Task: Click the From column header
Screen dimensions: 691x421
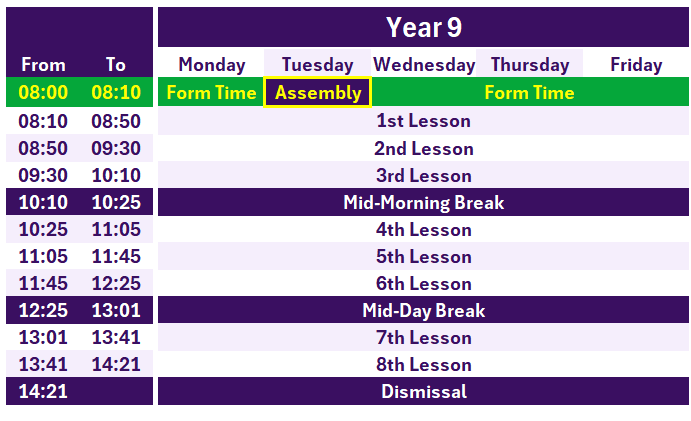Action: pyautogui.click(x=43, y=65)
